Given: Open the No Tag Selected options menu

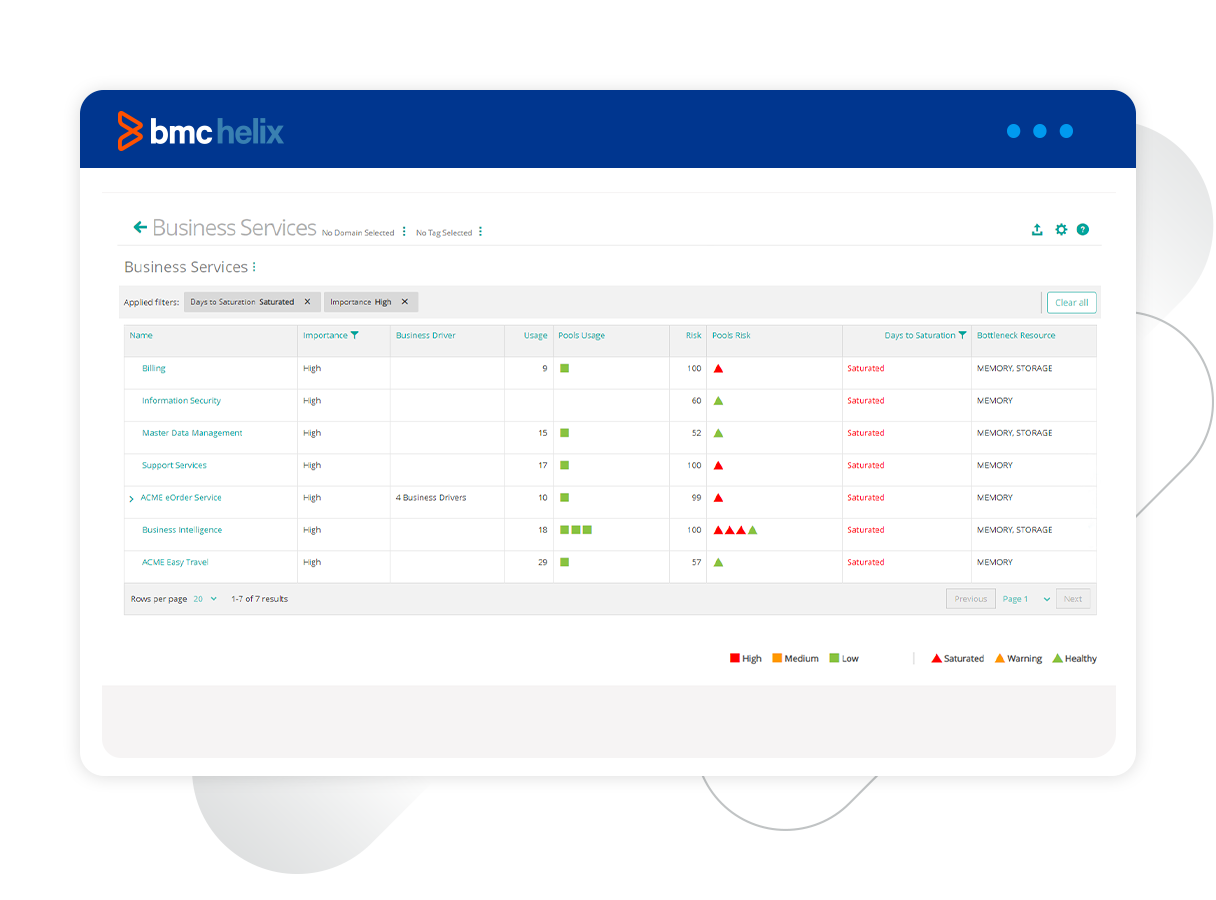Looking at the screenshot, I should pyautogui.click(x=480, y=232).
